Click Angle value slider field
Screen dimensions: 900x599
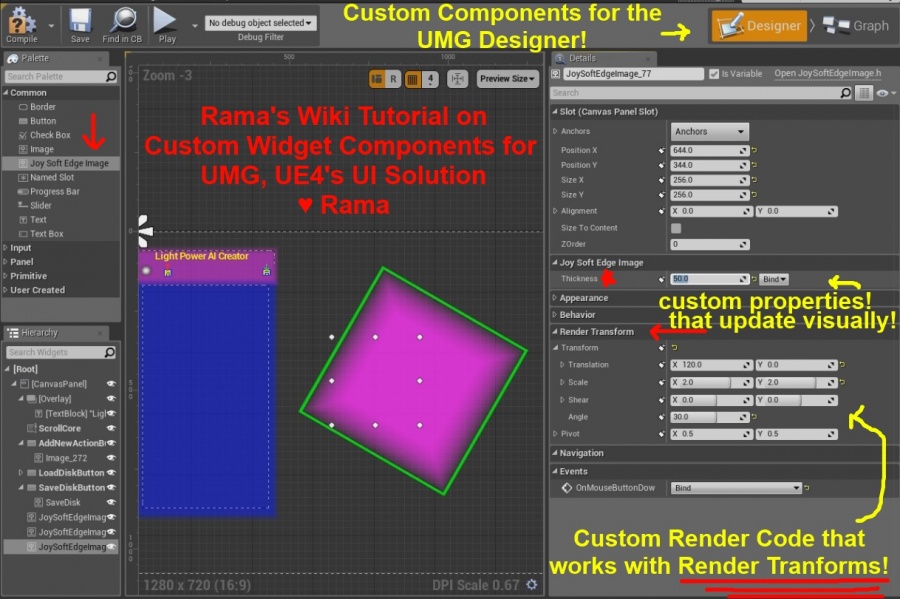tap(709, 417)
